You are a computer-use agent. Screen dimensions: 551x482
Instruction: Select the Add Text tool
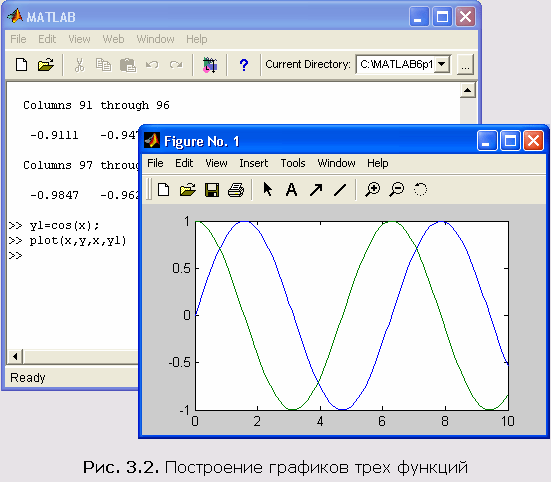click(291, 190)
